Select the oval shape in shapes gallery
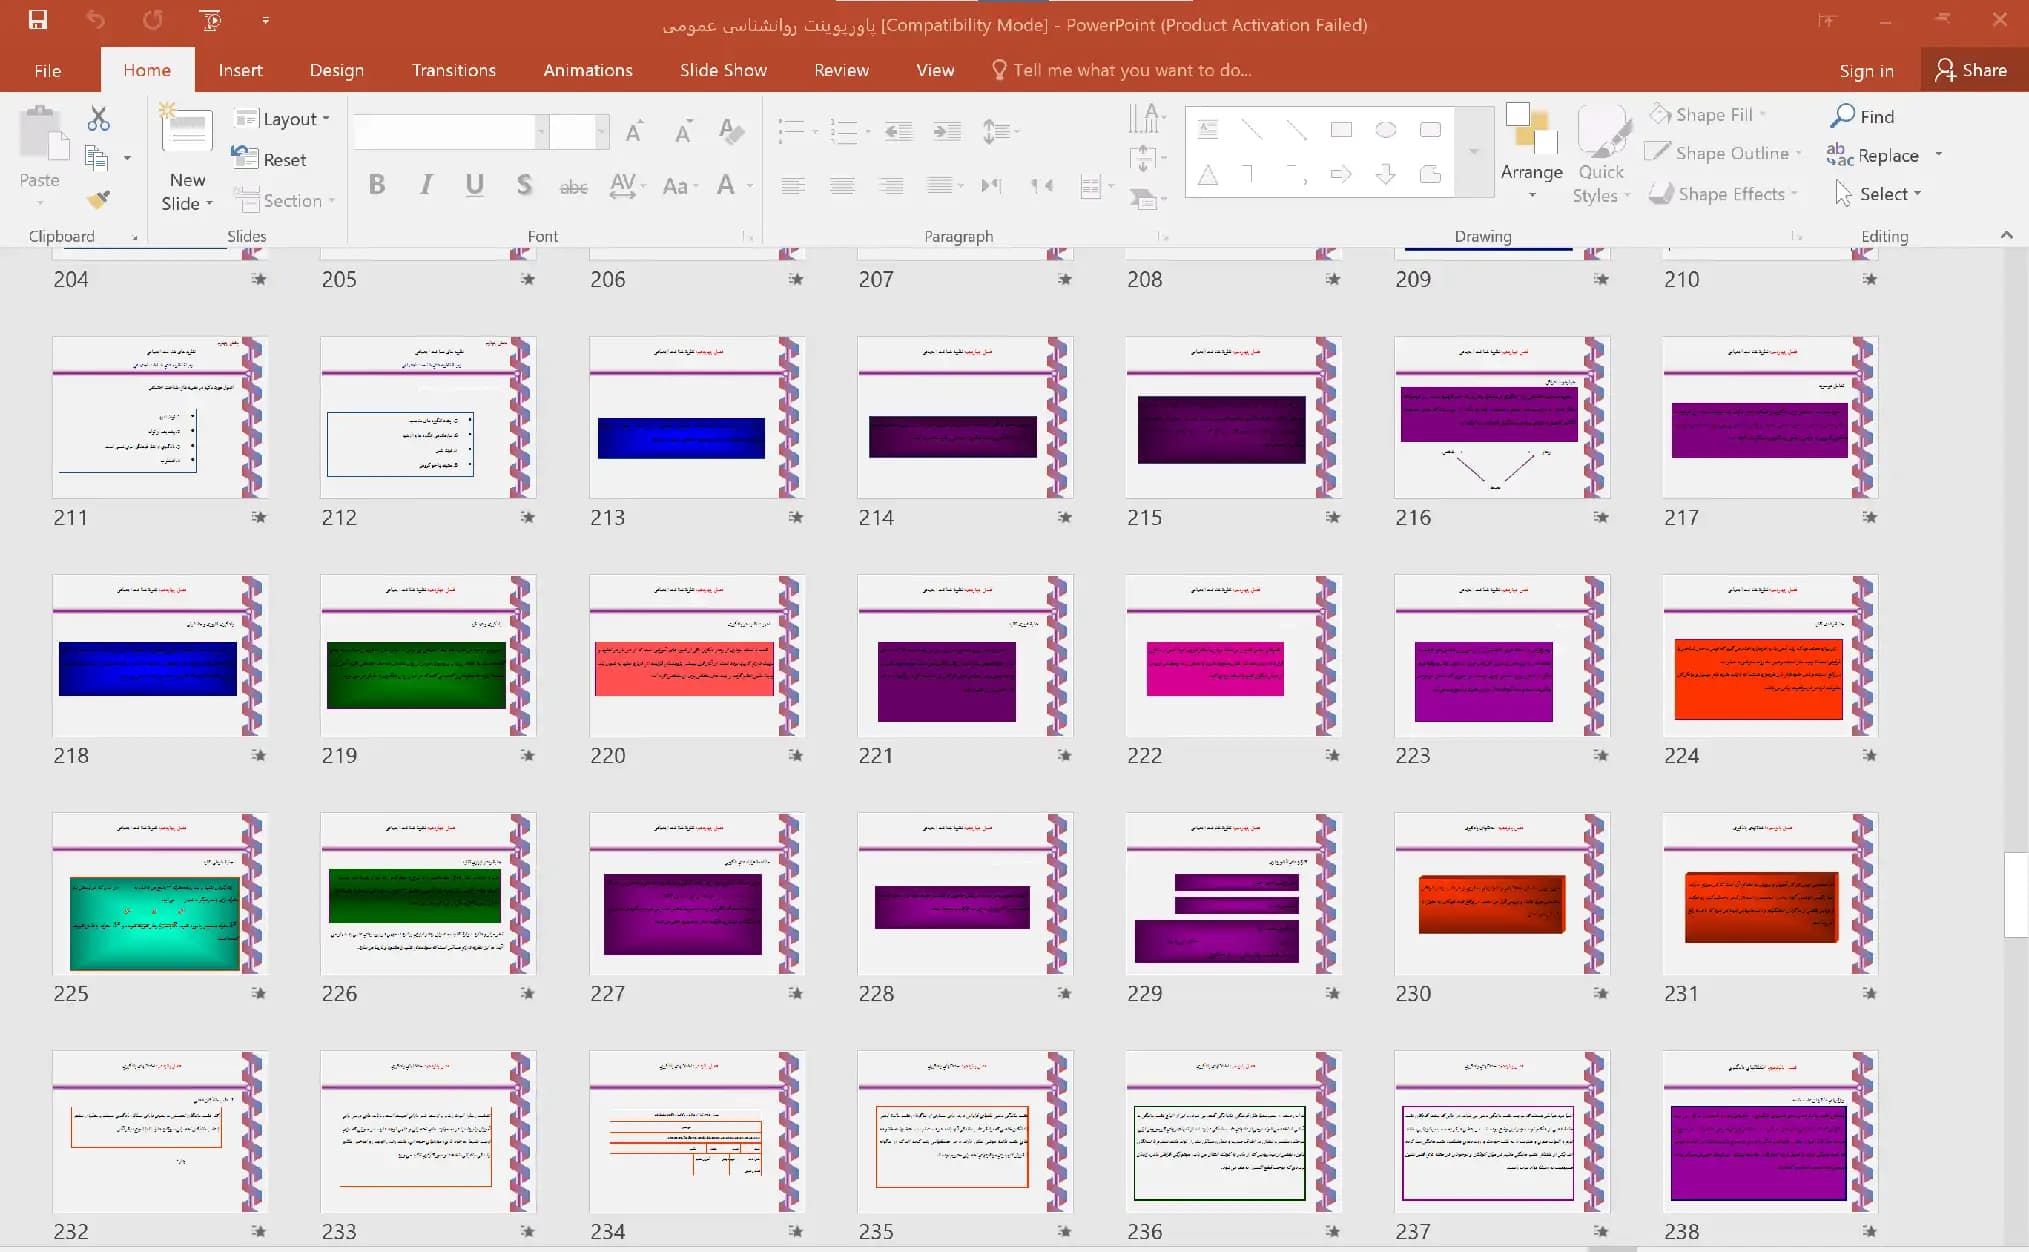2029x1252 pixels. [x=1386, y=130]
